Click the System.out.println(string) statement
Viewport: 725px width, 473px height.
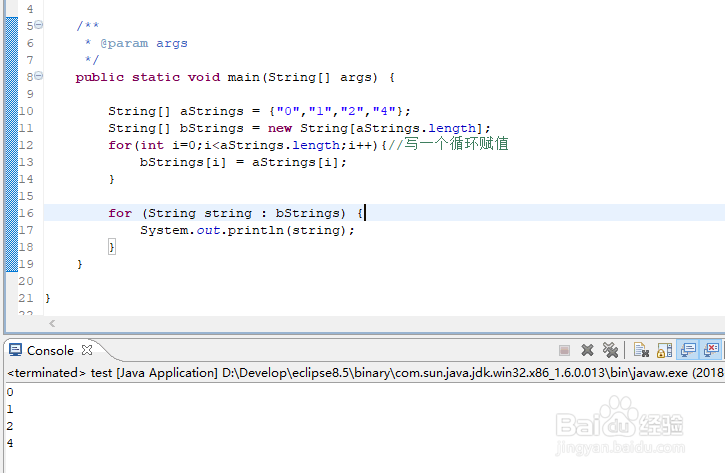coord(247,230)
